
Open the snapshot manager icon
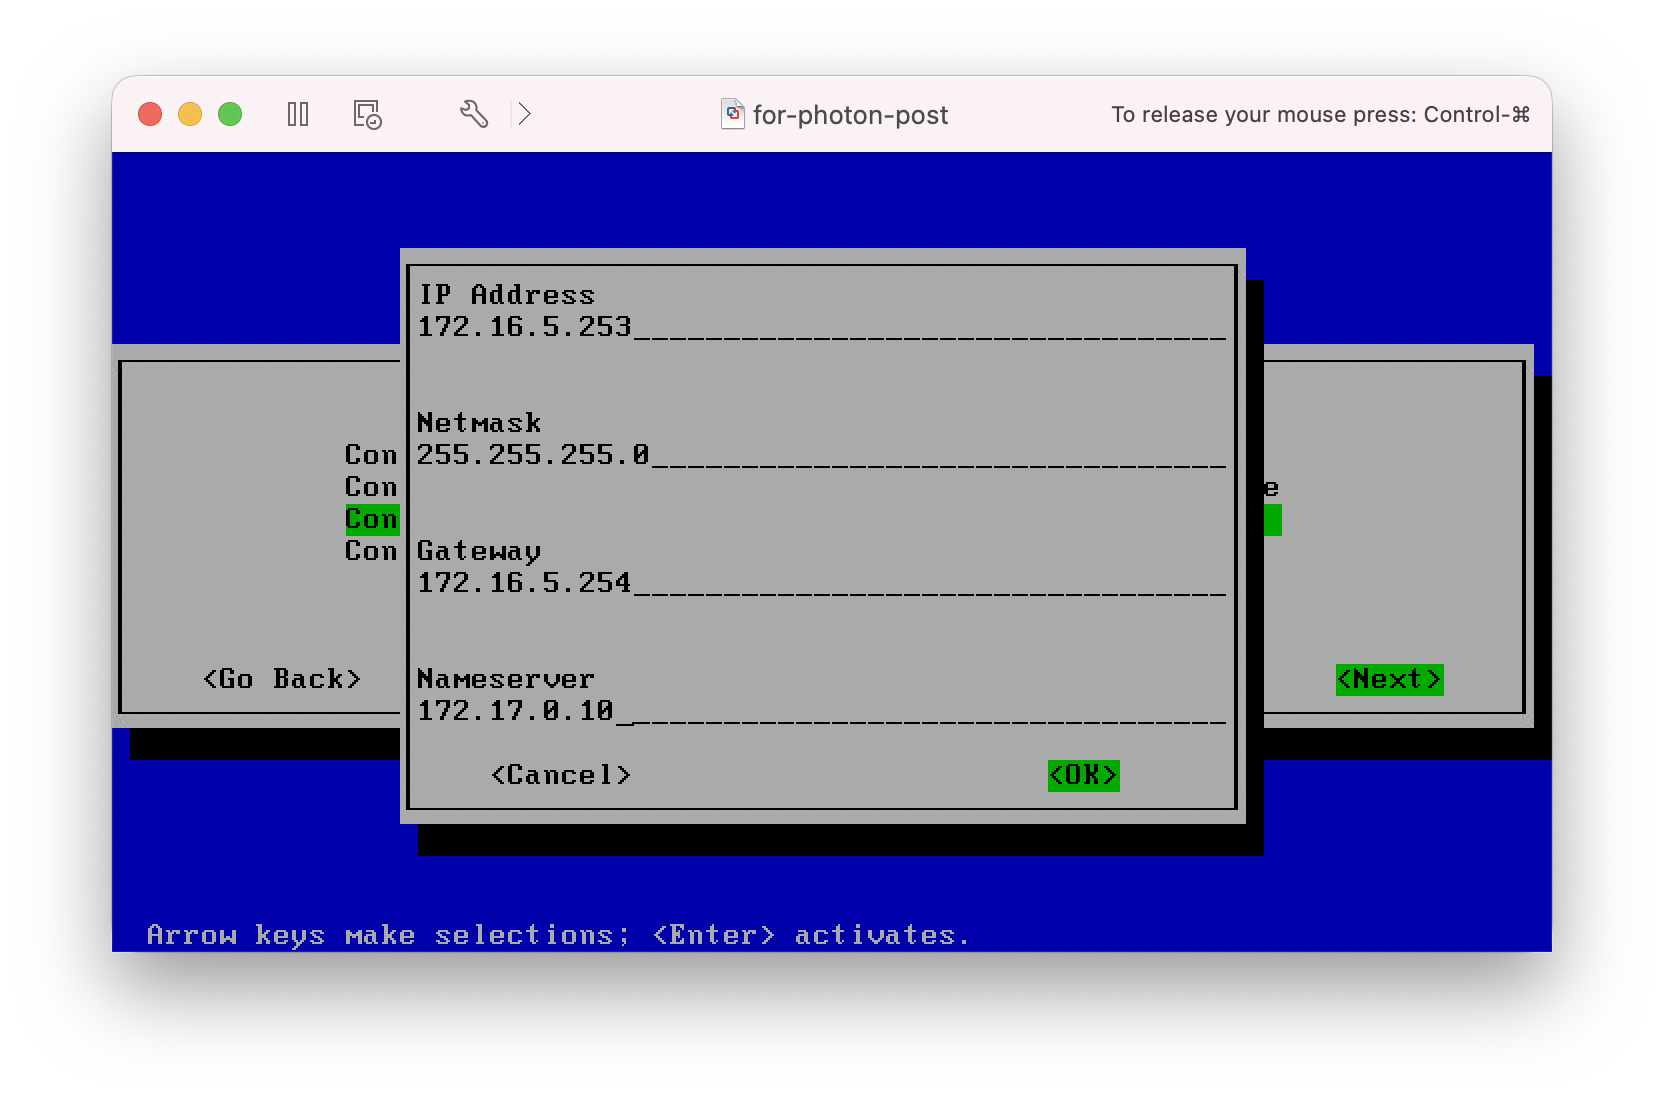(x=367, y=114)
